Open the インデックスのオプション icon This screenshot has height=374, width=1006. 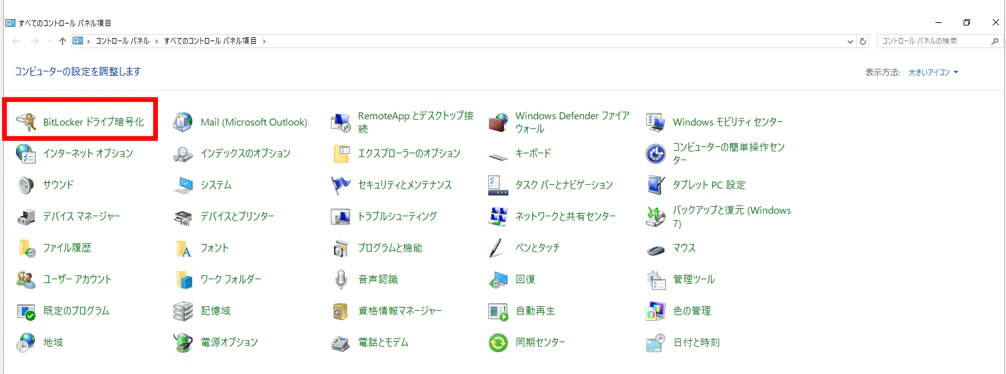click(x=183, y=153)
